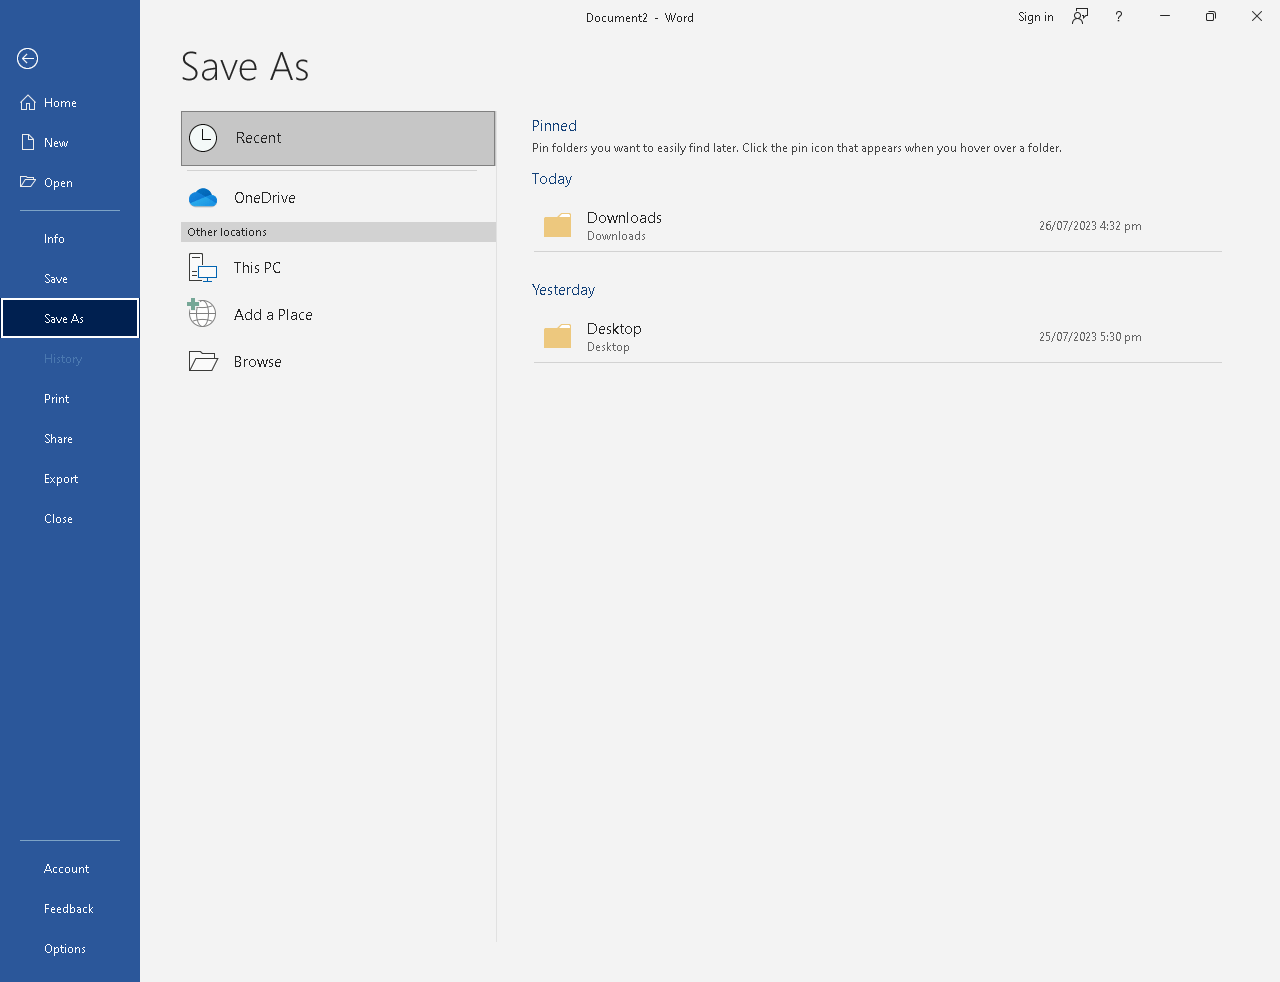Click the Add a Place globe icon
This screenshot has height=982, width=1280.
tap(202, 313)
